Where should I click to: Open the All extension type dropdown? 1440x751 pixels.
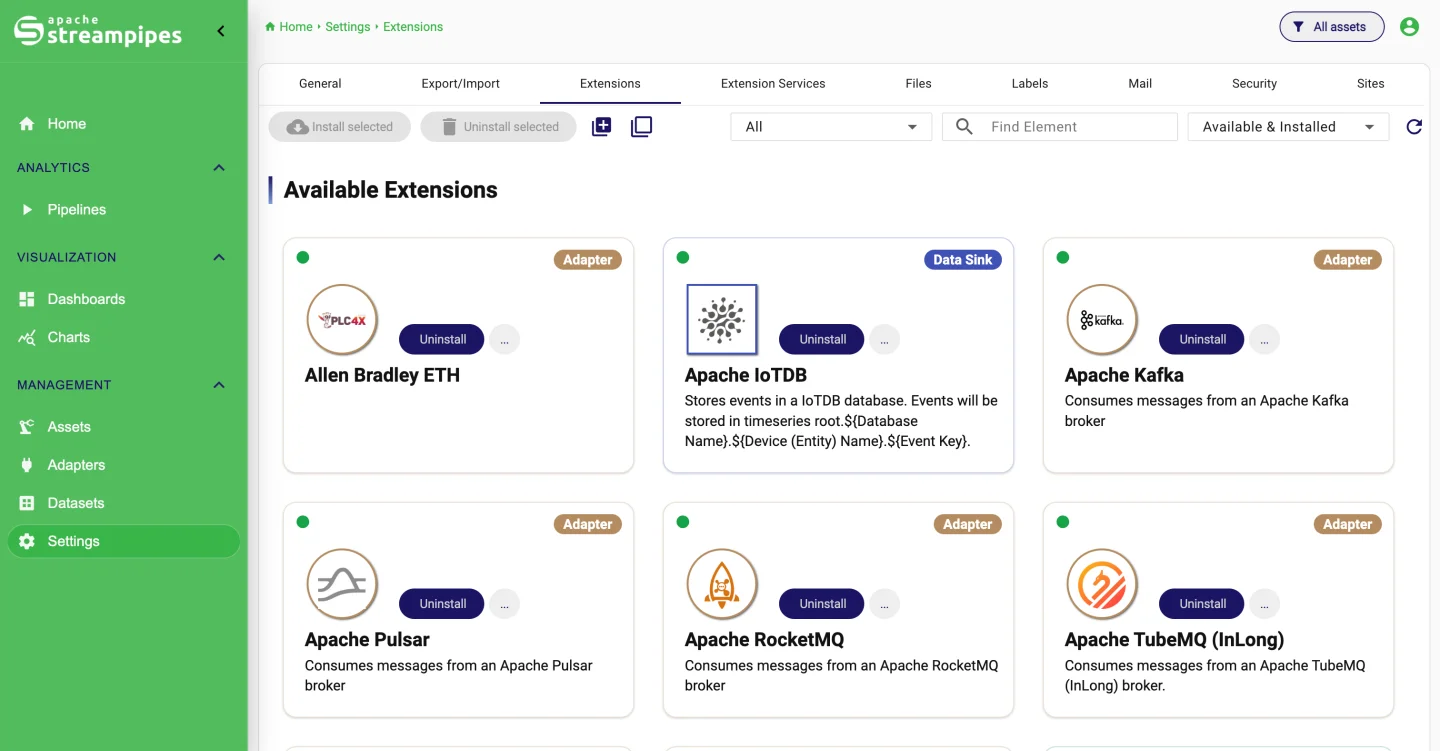click(831, 127)
